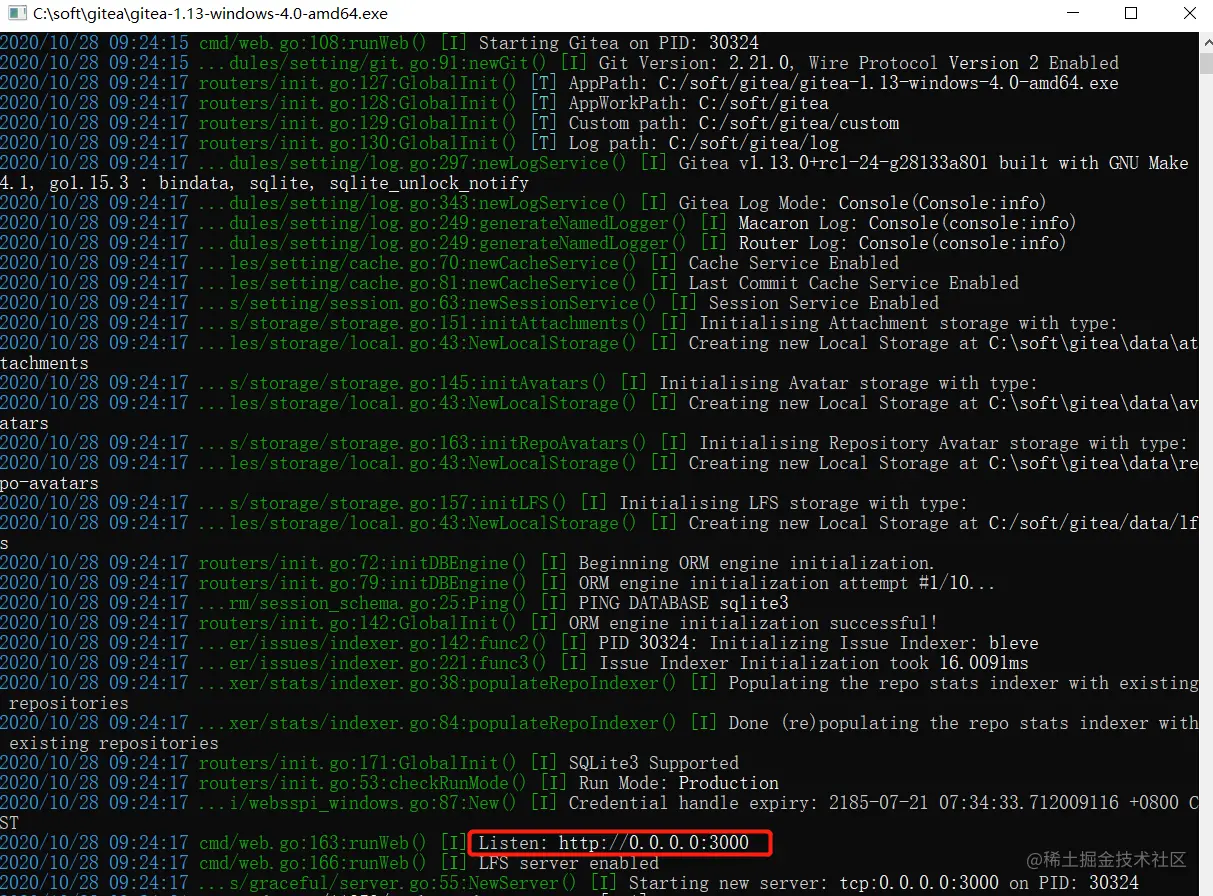
Task: Click the console window icon in the title bar
Action: (x=17, y=14)
